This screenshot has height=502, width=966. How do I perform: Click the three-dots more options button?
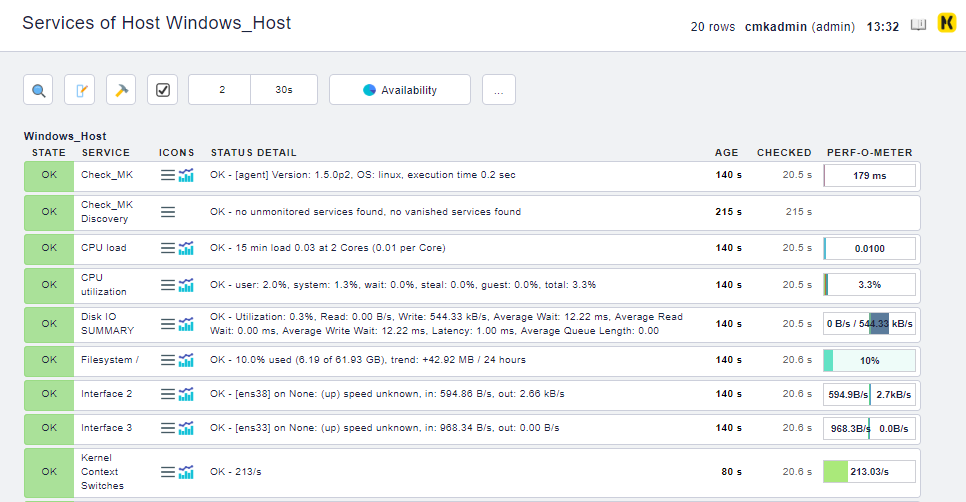(x=498, y=90)
